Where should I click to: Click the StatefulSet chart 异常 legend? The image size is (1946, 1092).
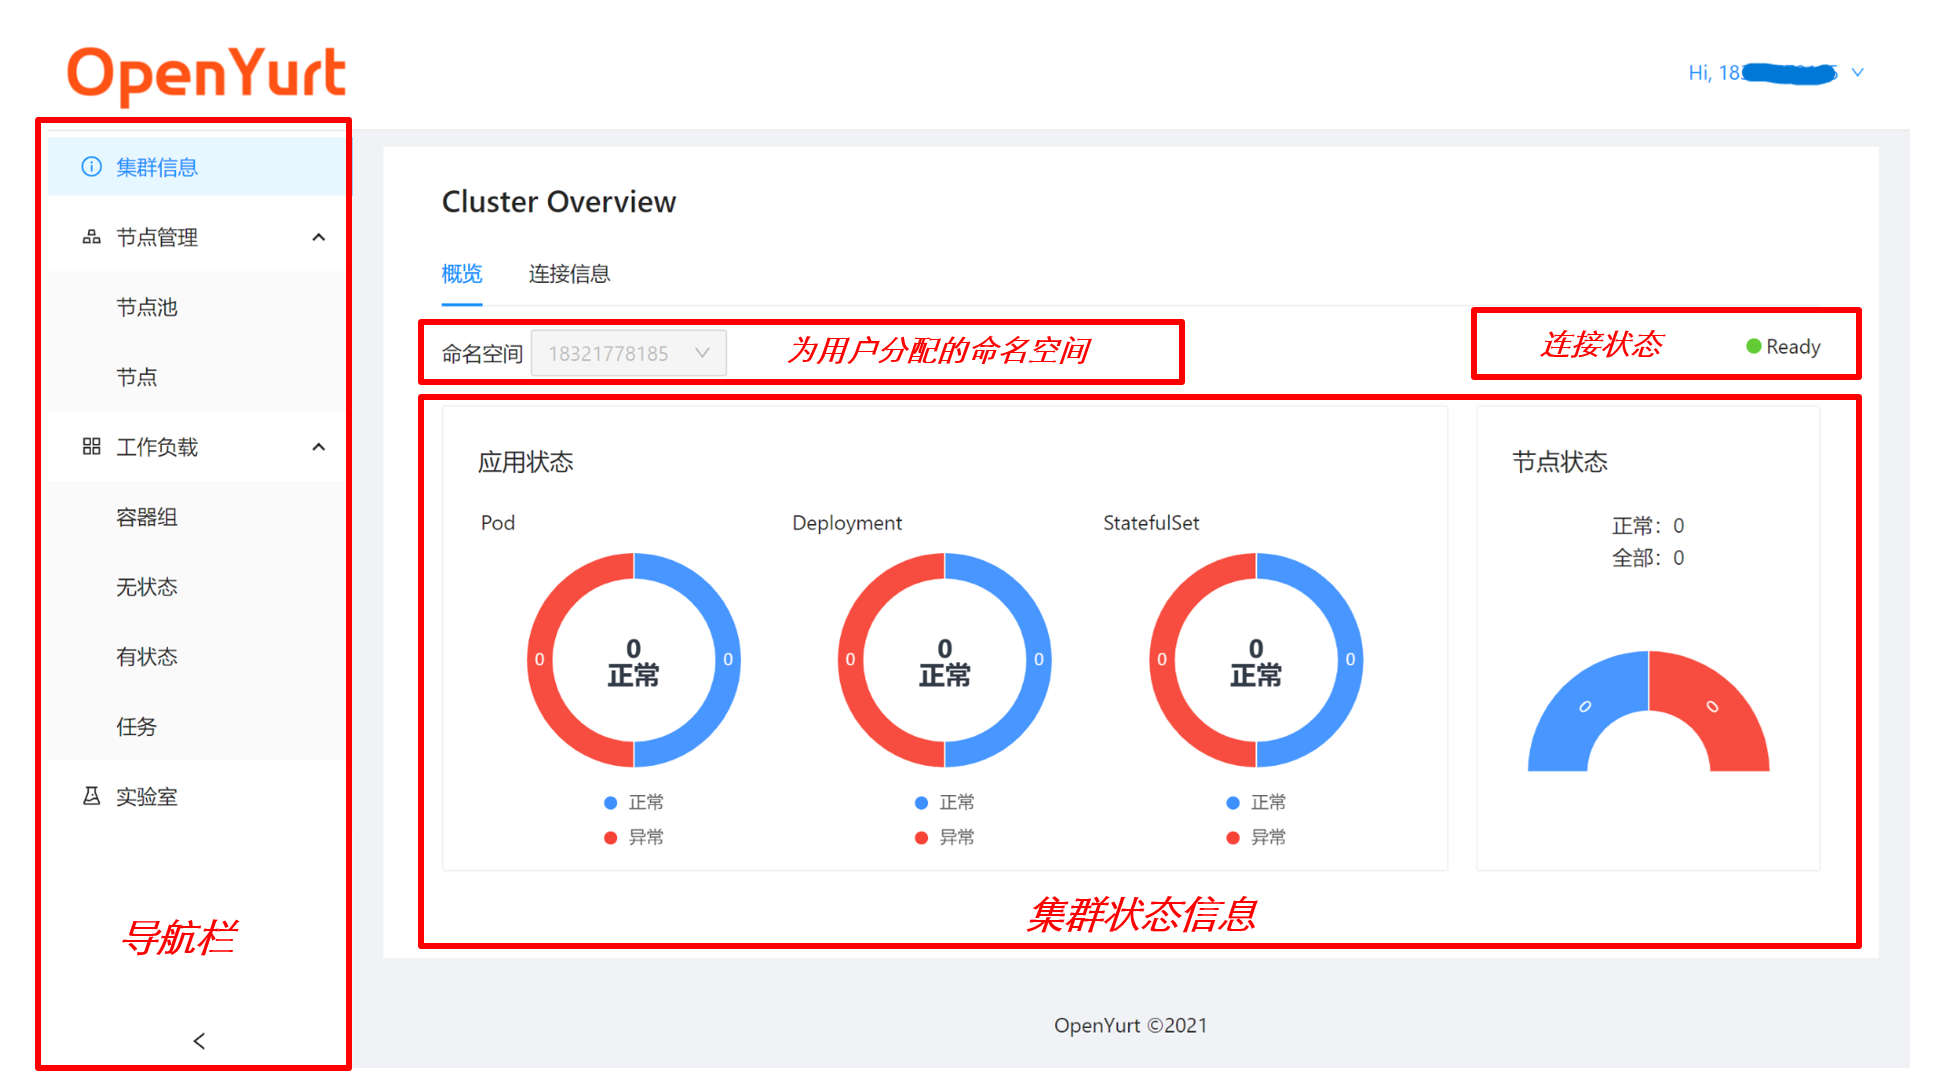[x=1256, y=837]
